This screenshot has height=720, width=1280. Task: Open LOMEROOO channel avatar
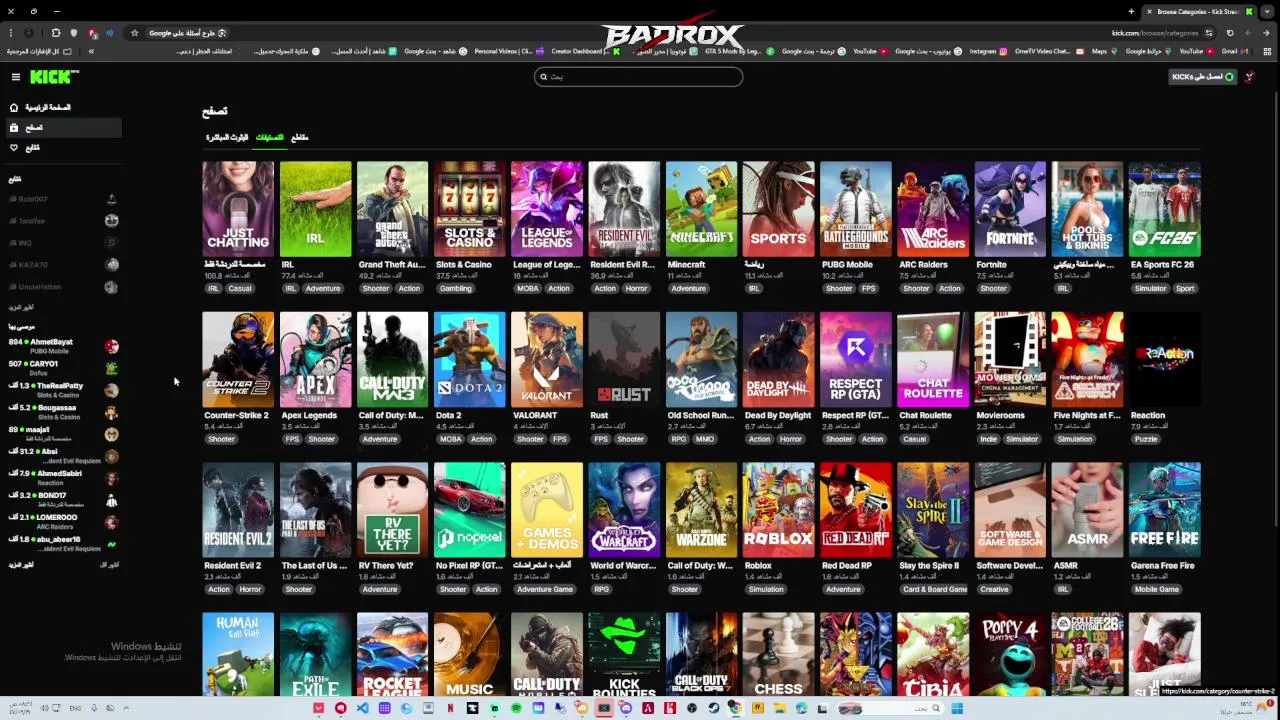click(x=111, y=522)
